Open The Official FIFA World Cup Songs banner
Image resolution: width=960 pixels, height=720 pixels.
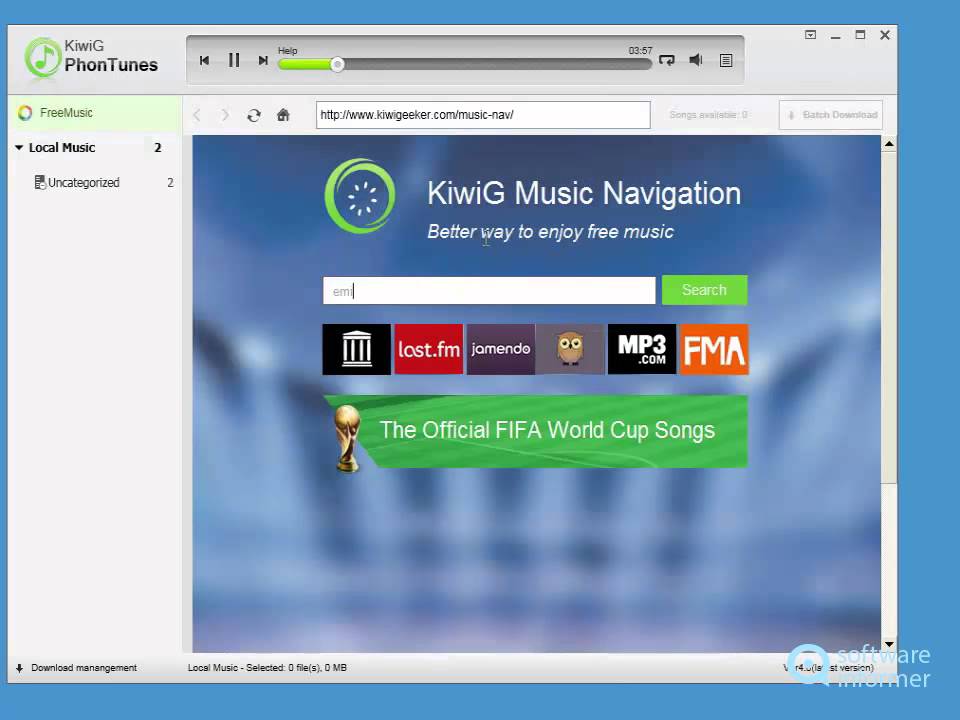coord(536,432)
